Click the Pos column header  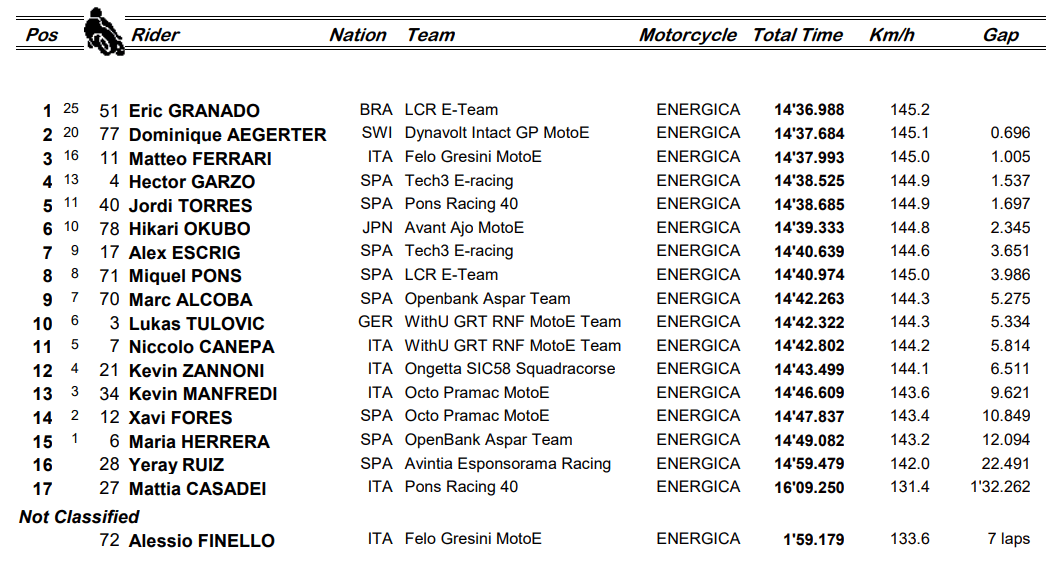point(42,35)
